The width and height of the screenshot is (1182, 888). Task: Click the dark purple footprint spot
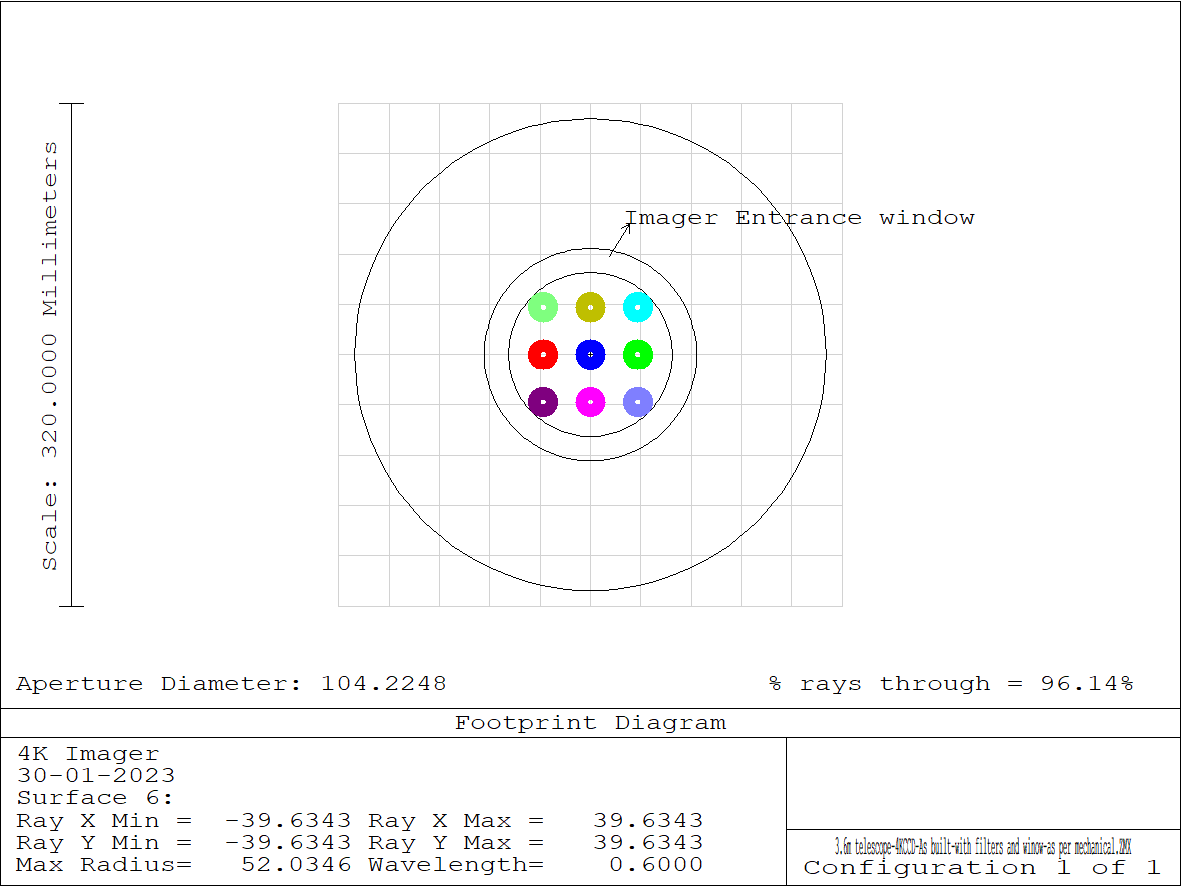543,402
